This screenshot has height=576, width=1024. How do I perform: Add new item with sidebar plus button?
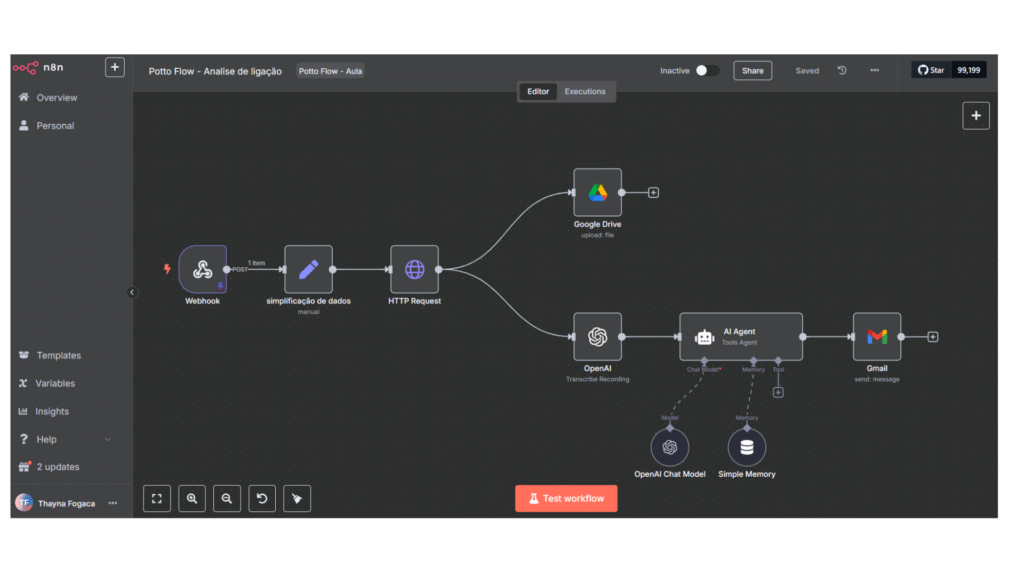(115, 67)
